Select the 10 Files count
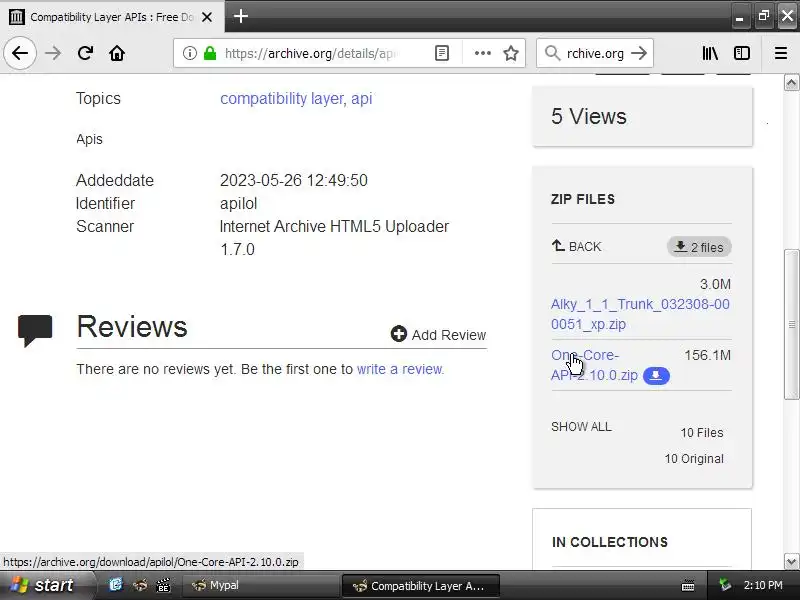 pyautogui.click(x=702, y=433)
